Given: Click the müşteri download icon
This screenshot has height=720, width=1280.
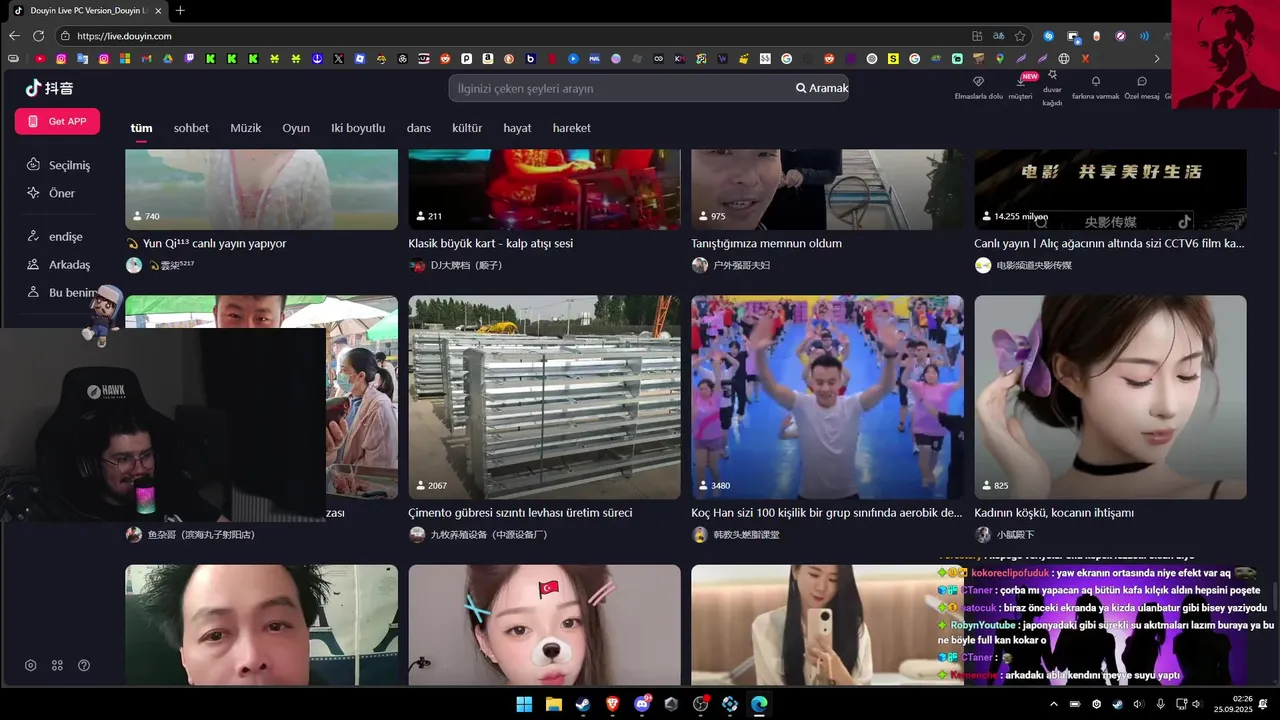Looking at the screenshot, I should coord(1020,82).
